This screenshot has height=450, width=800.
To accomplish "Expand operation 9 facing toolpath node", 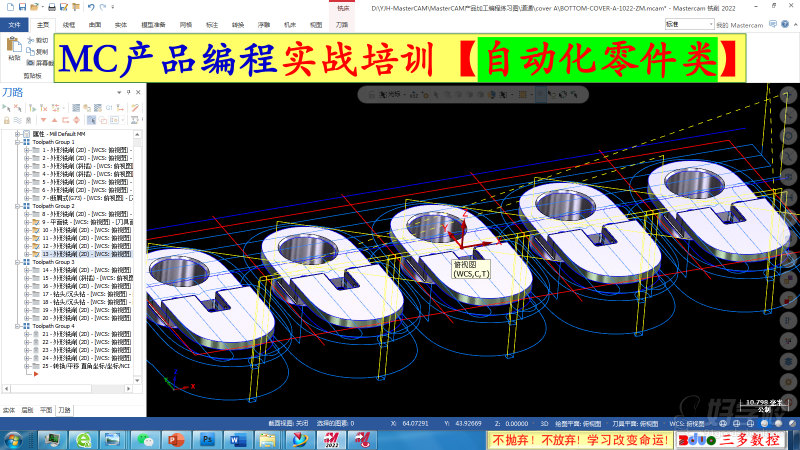I will 26,222.
